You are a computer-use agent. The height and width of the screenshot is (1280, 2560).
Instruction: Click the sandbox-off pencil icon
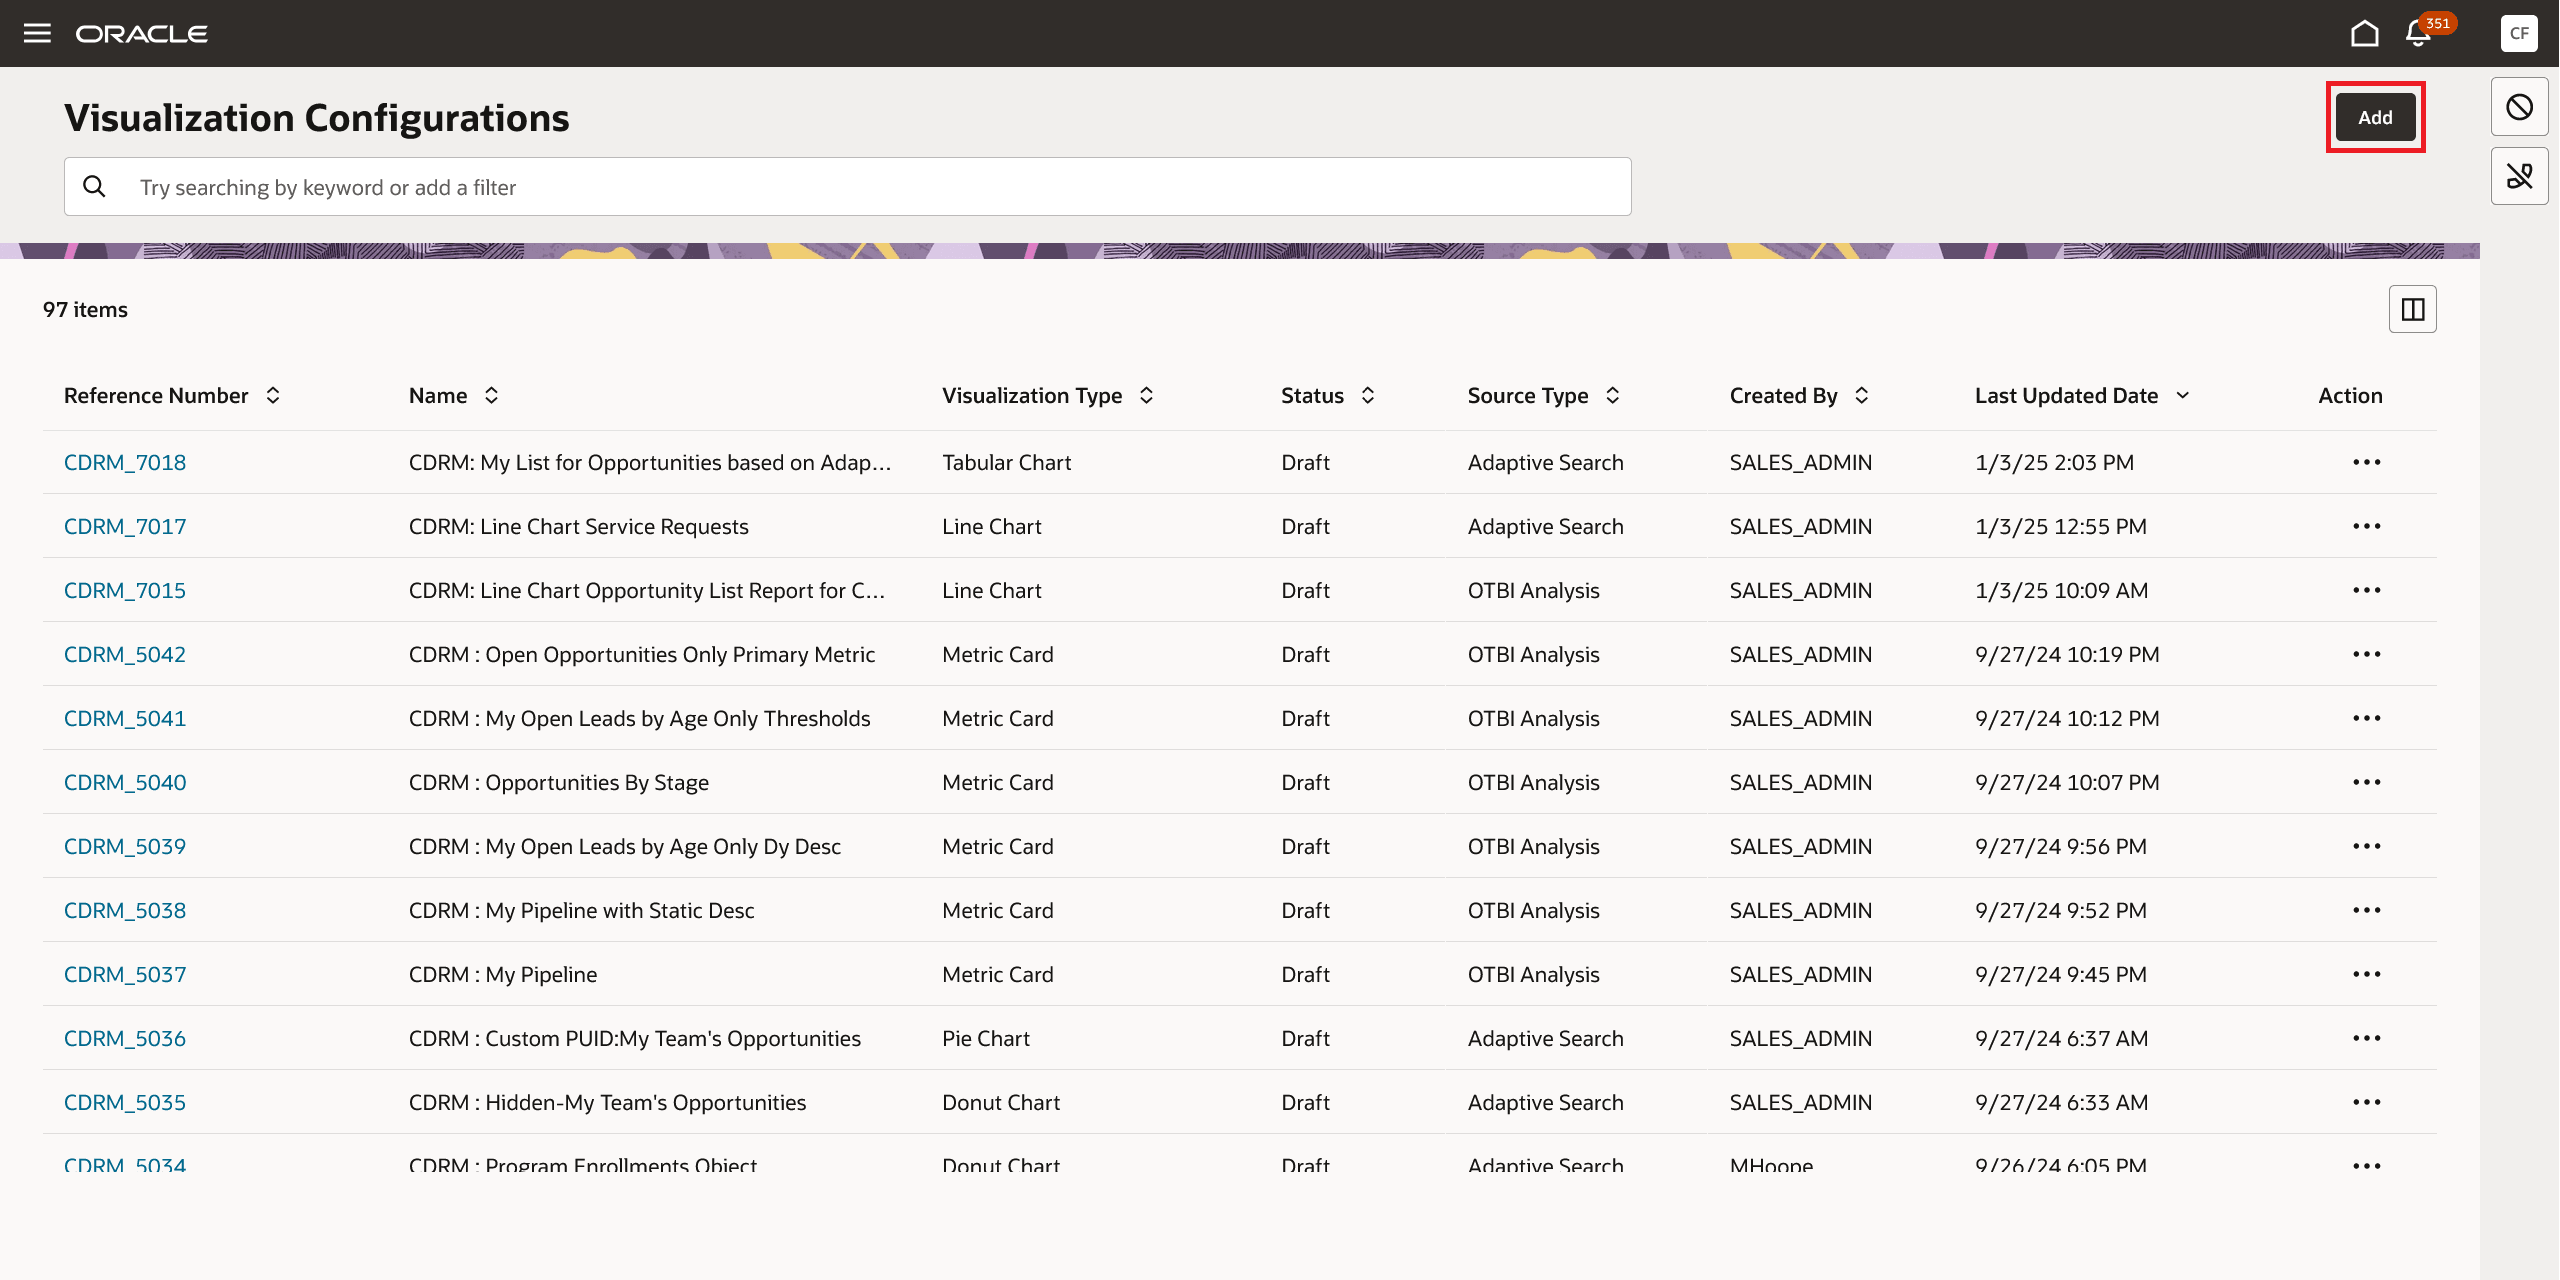[x=2520, y=175]
